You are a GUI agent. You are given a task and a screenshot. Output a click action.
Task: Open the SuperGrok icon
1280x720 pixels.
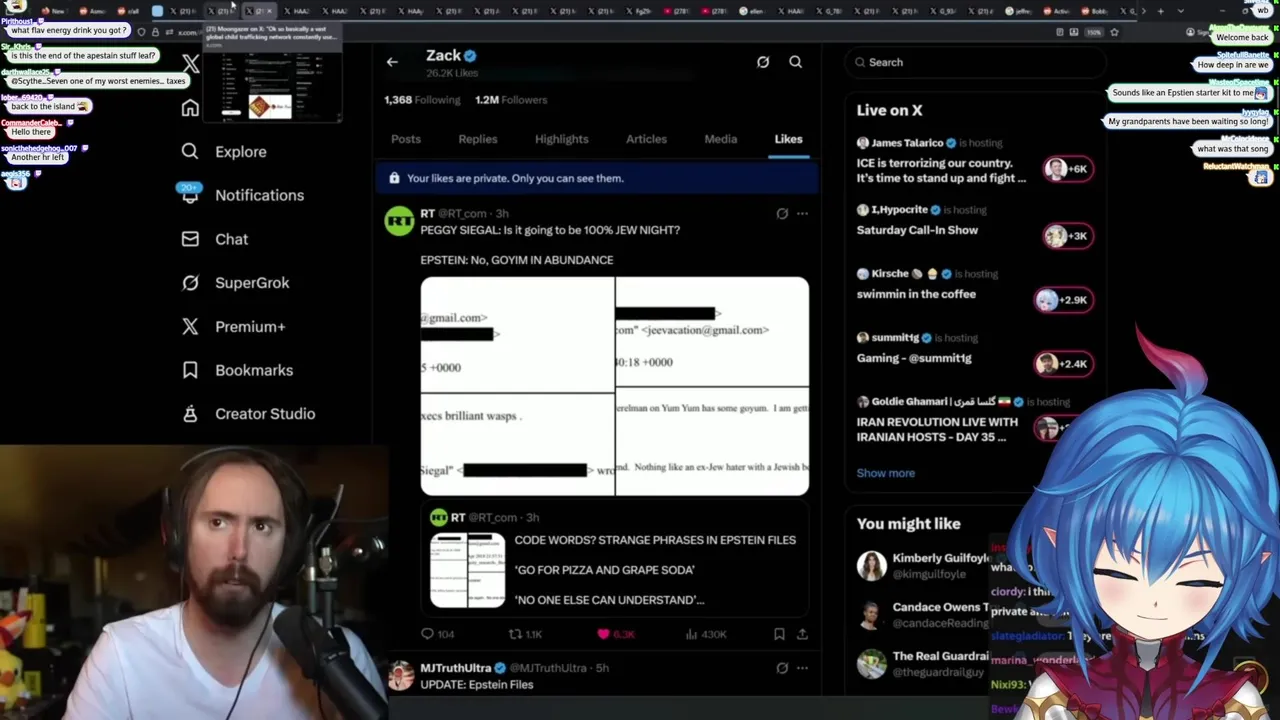click(x=190, y=283)
